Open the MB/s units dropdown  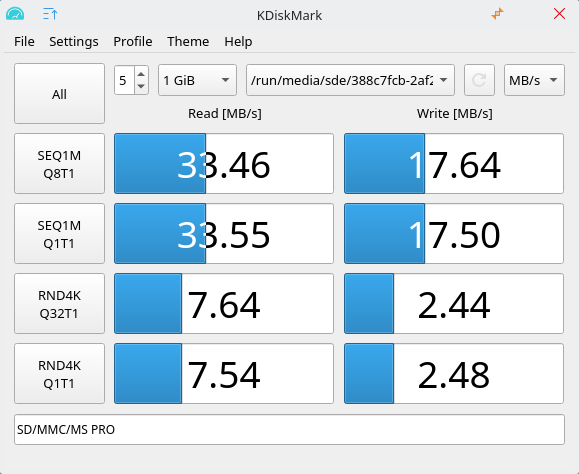[x=534, y=80]
